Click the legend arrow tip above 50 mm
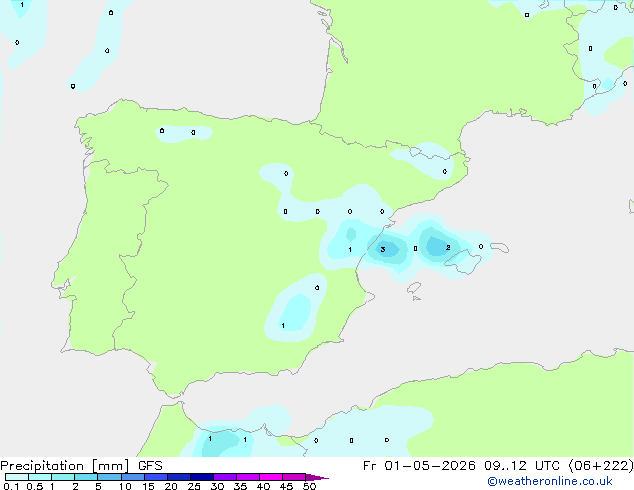The width and height of the screenshot is (634, 490). pos(317,477)
